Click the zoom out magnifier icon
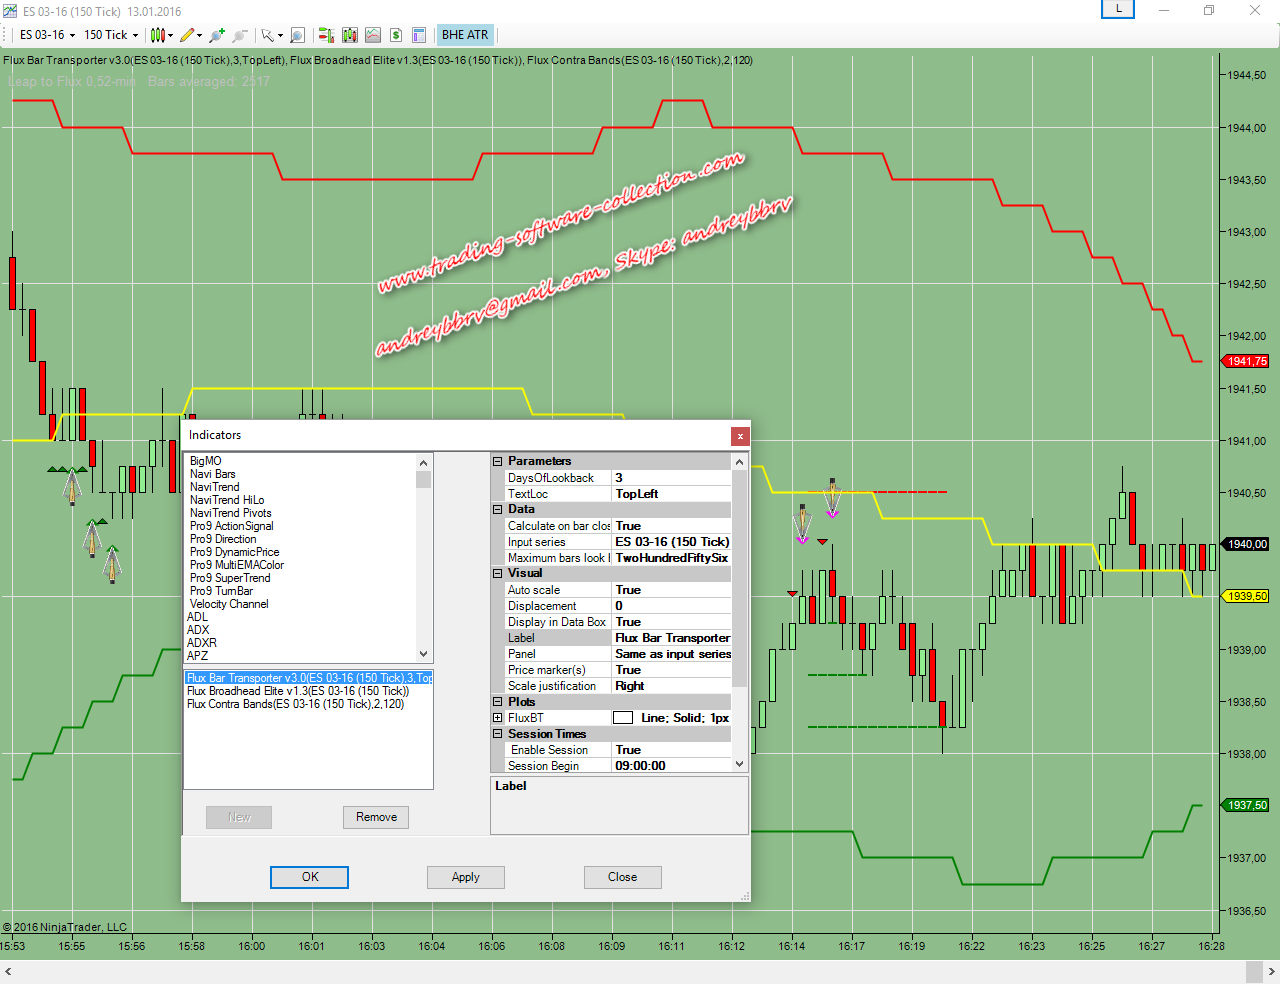Screen dimensions: 1280x984 [x=240, y=35]
